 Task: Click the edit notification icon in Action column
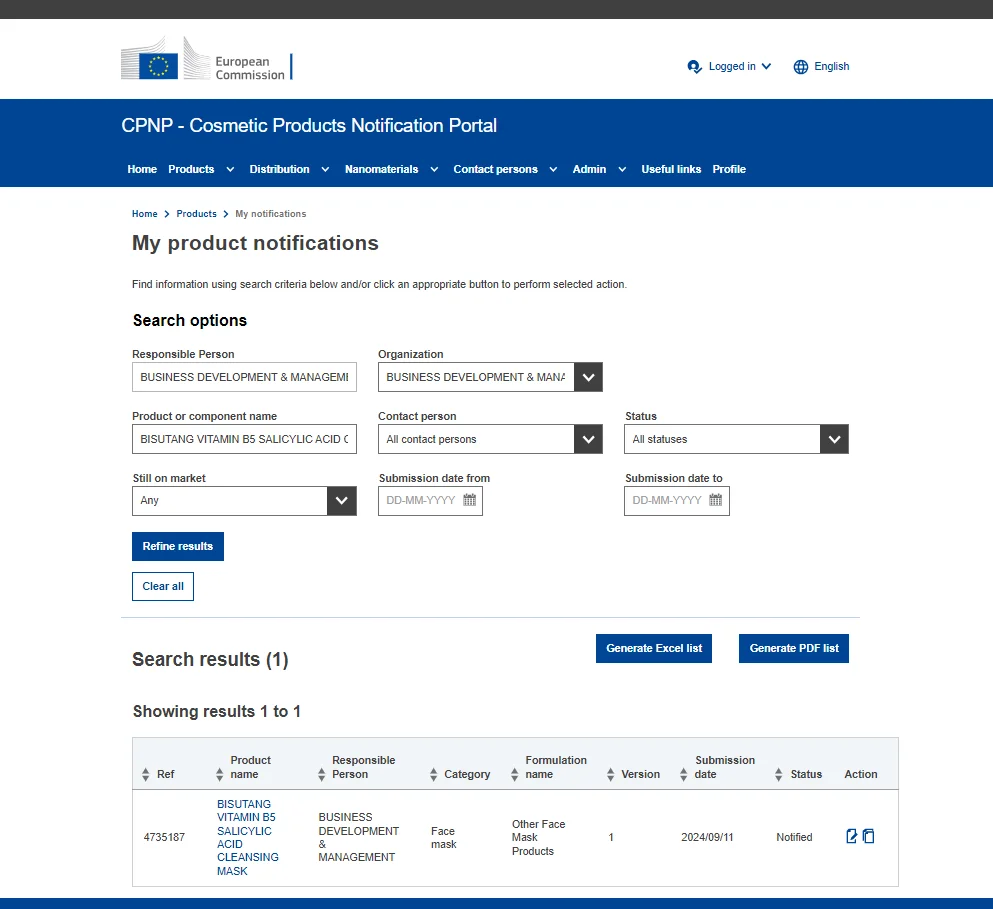coord(852,837)
